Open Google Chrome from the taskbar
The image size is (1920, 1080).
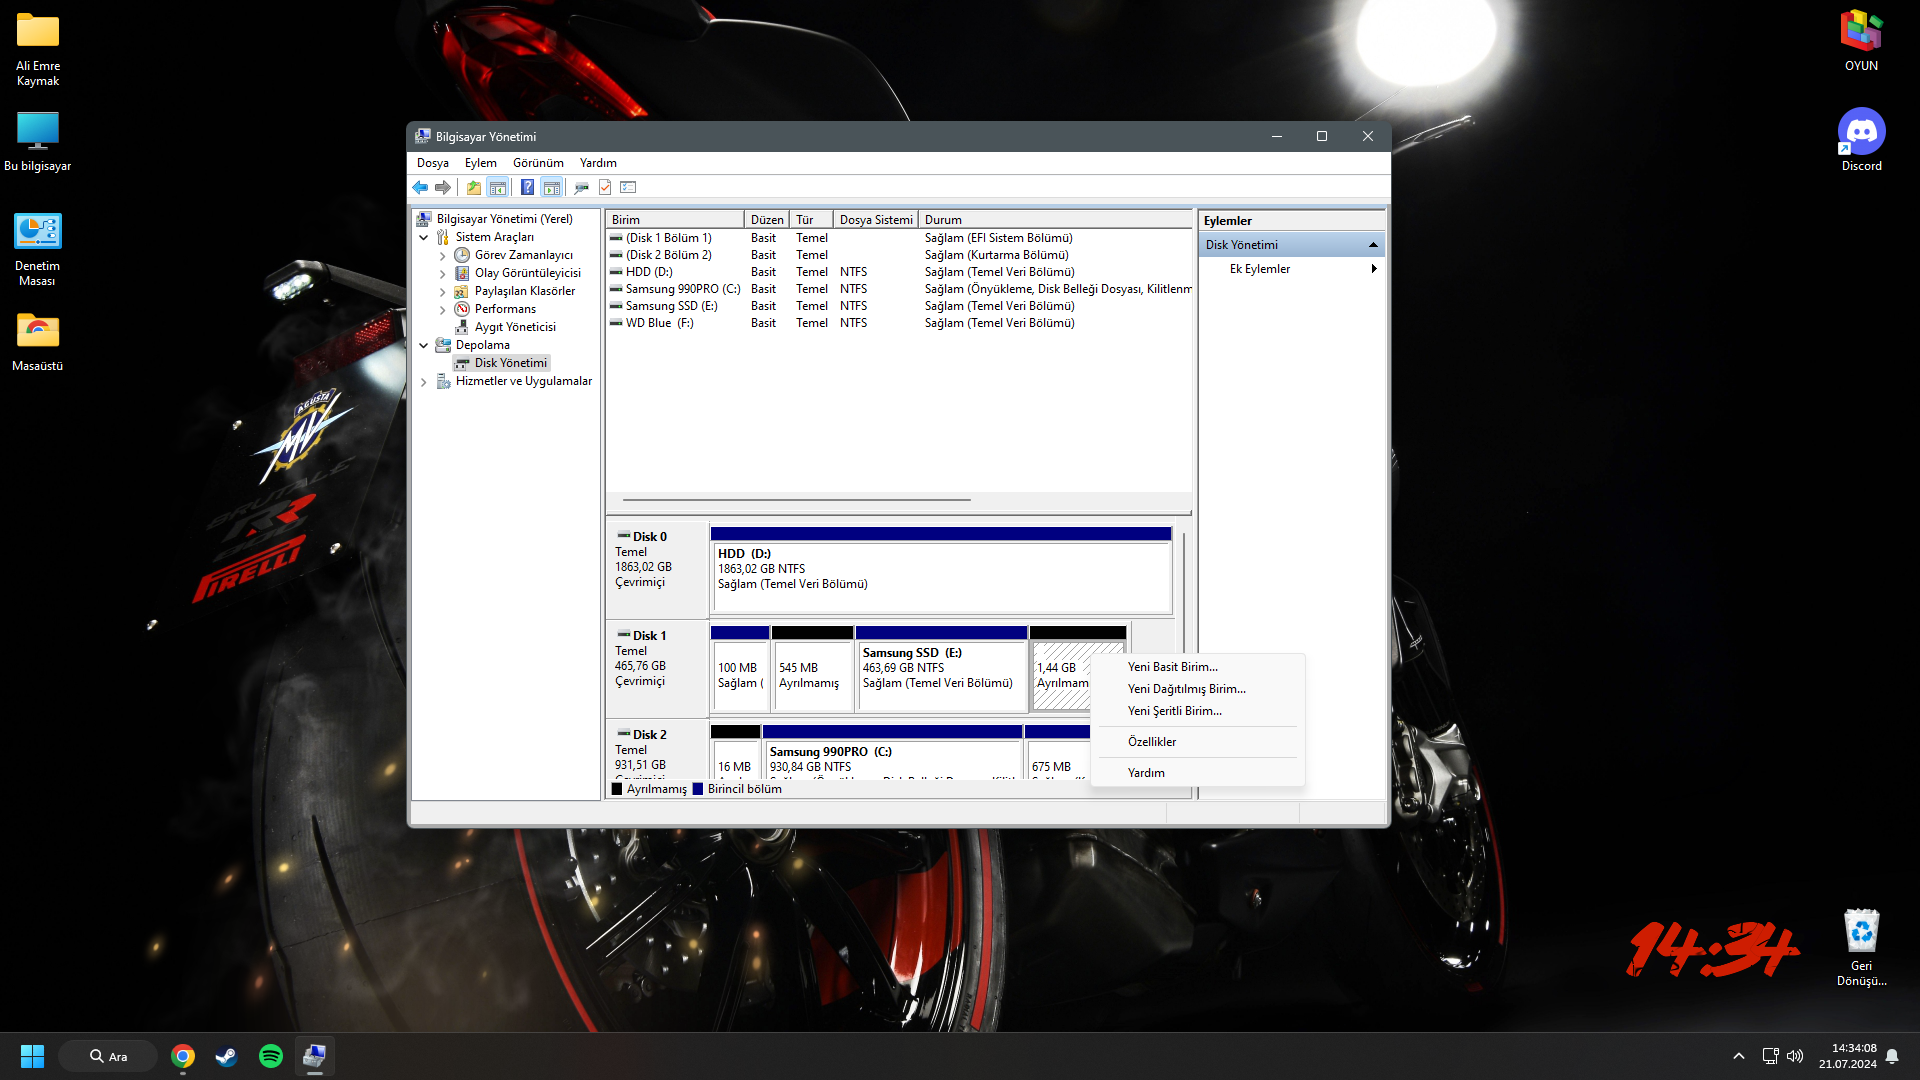183,1056
